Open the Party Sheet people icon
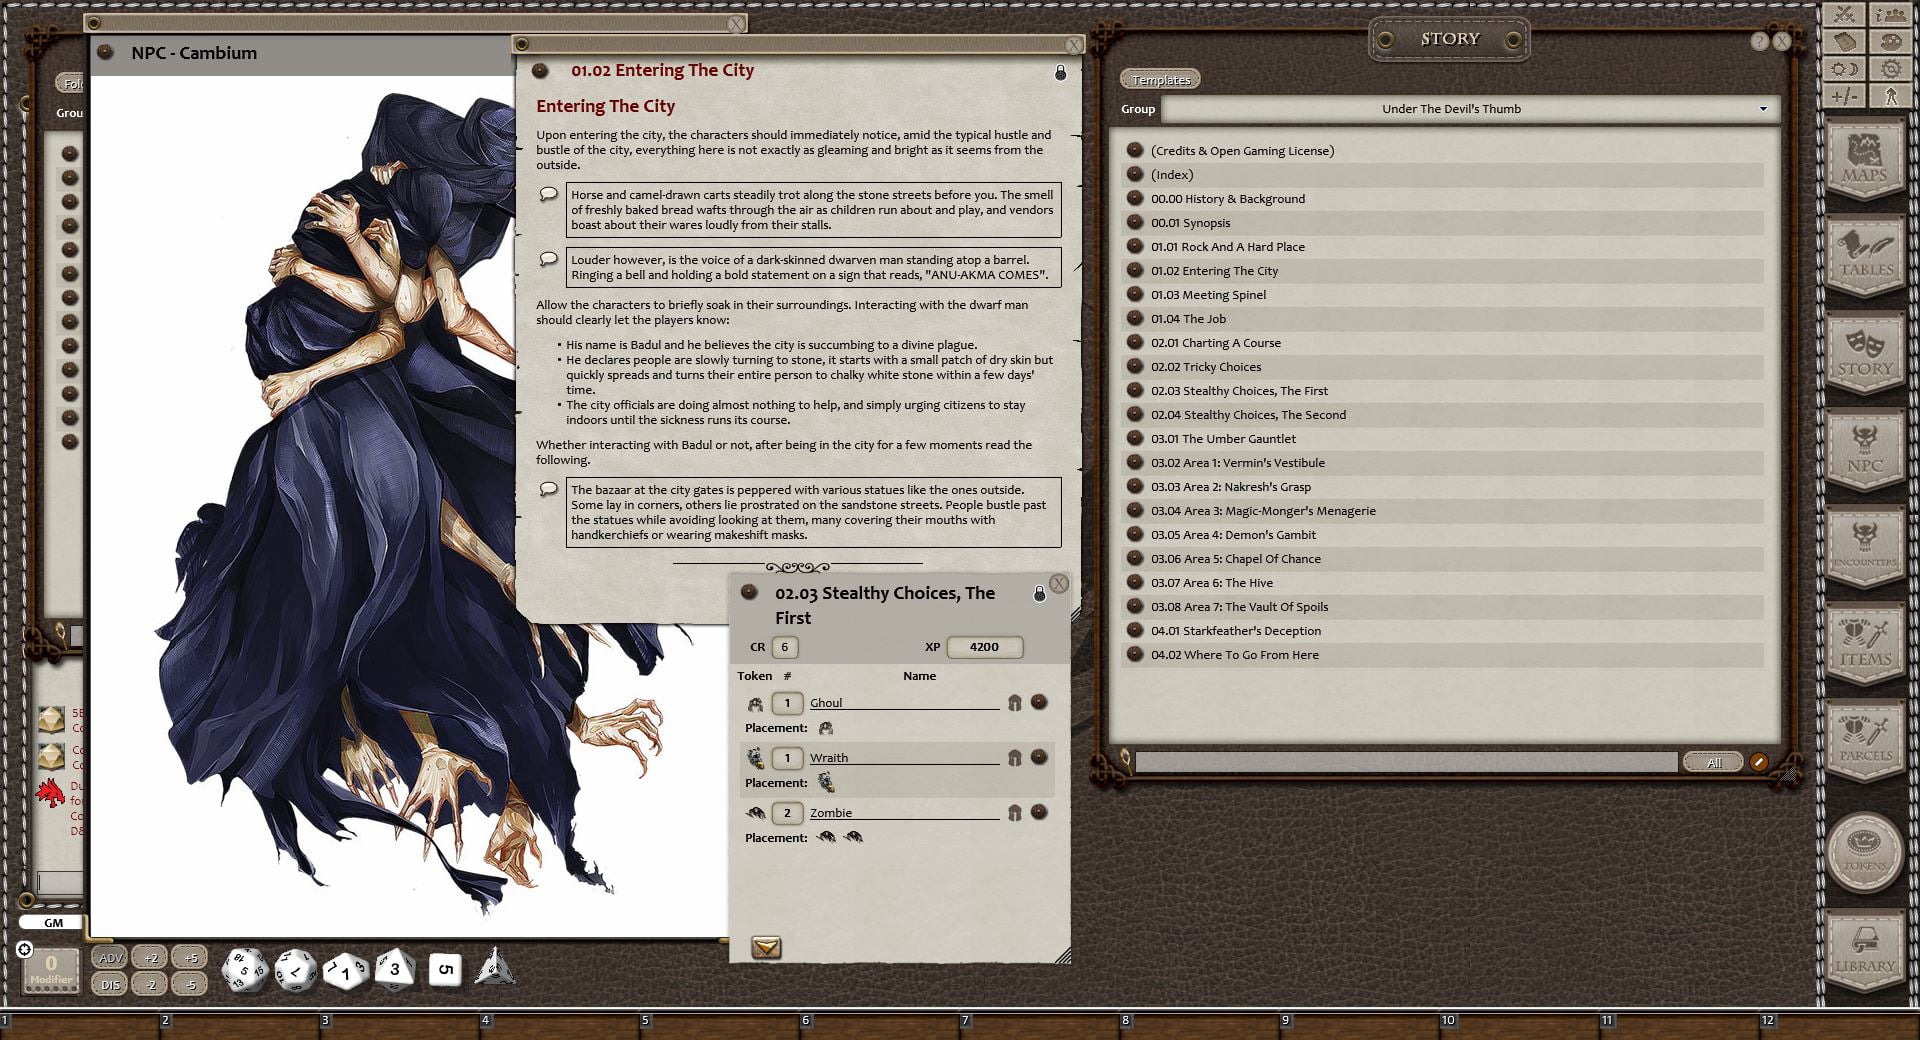Screen dimensions: 1920x1040 point(1890,14)
